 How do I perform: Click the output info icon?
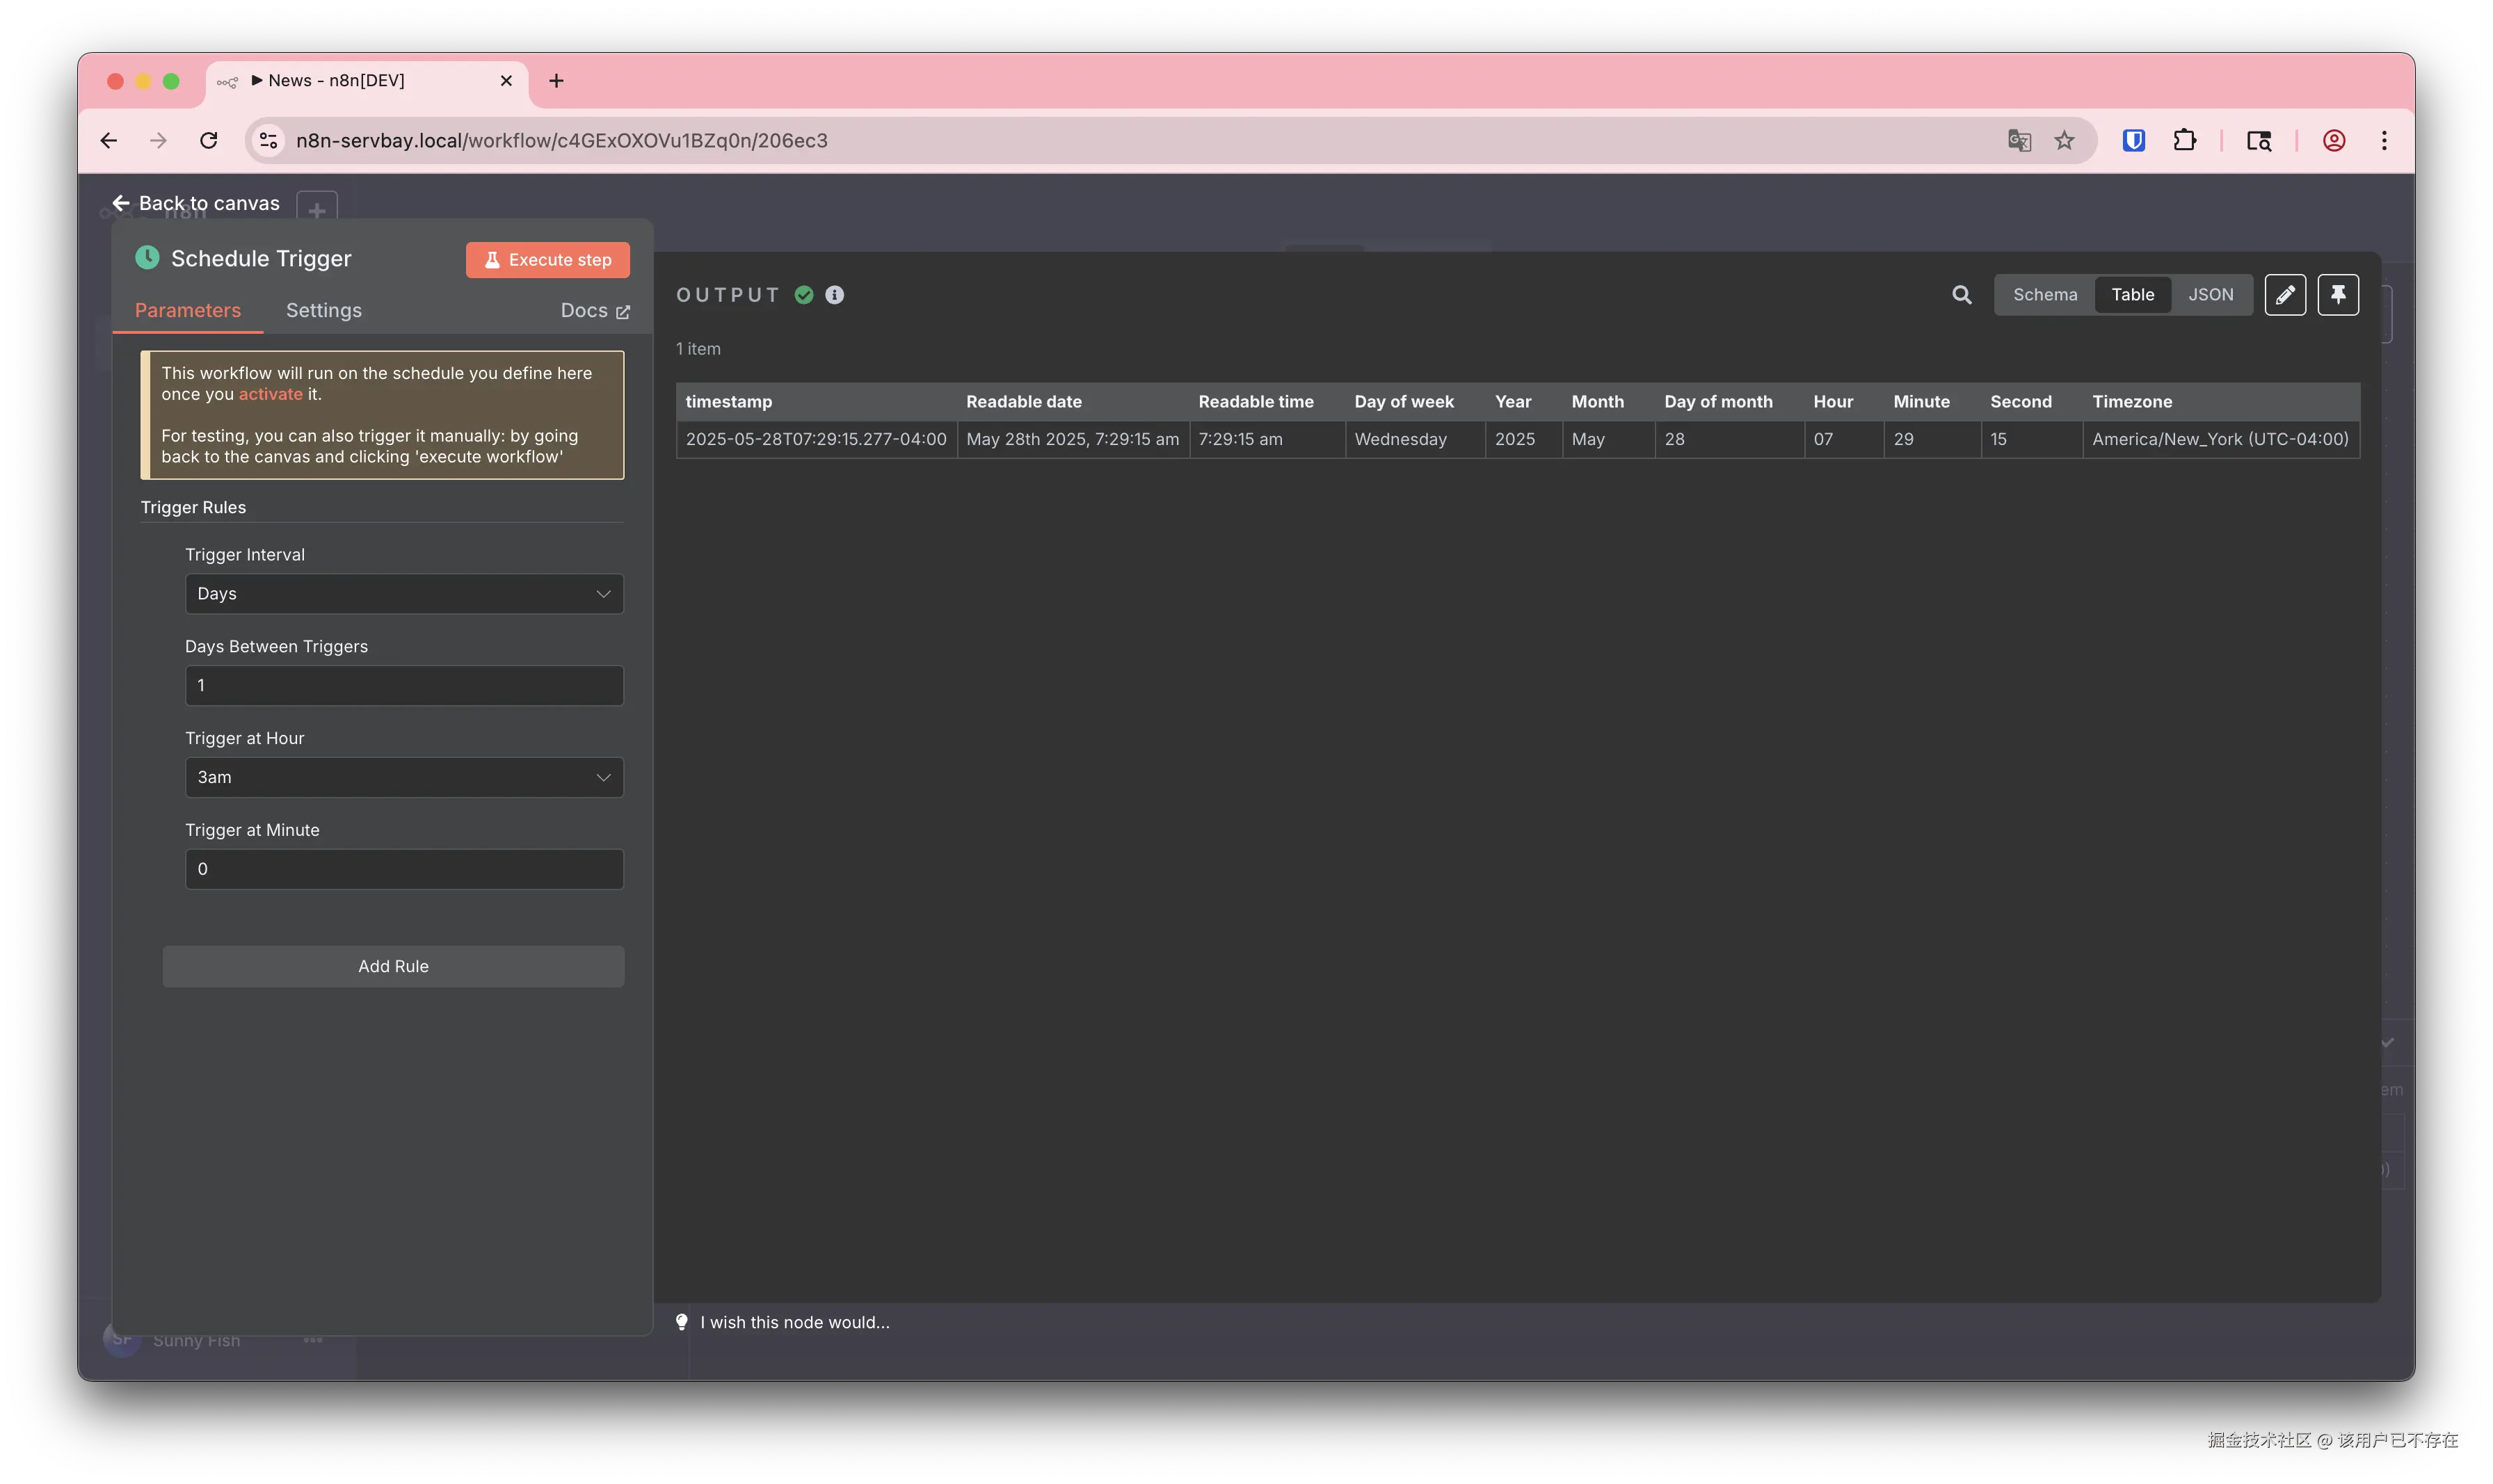click(x=834, y=295)
